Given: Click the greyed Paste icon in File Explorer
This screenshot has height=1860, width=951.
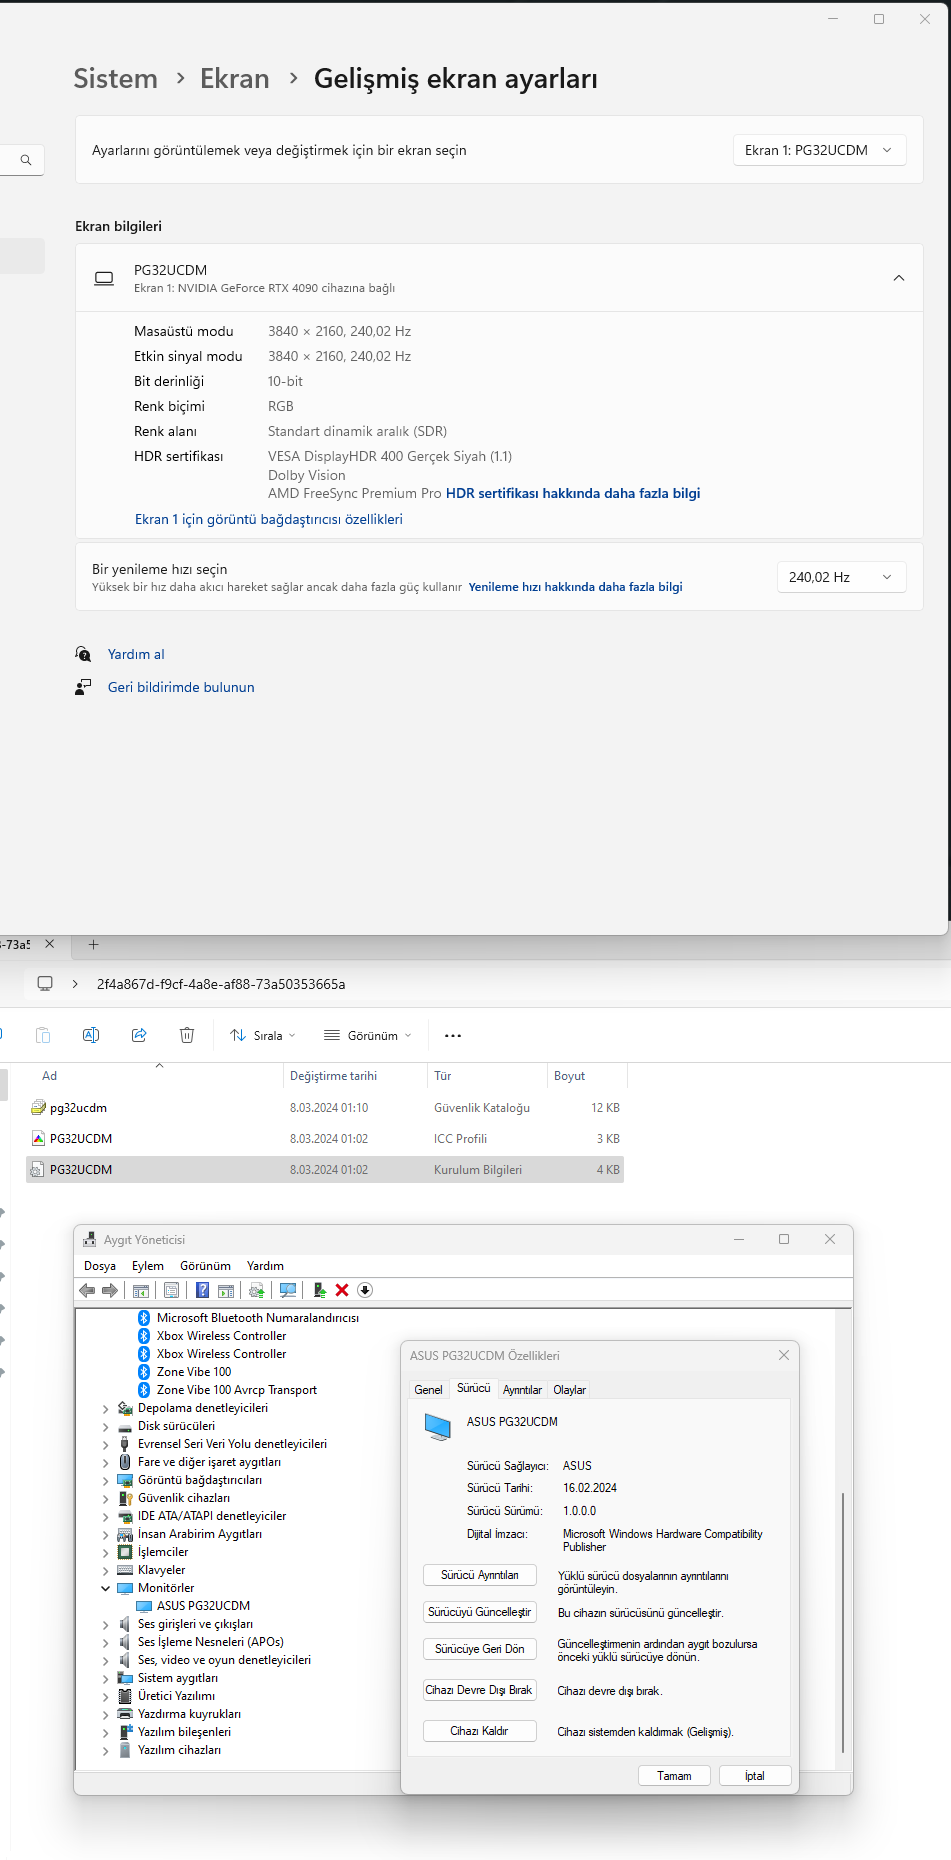Looking at the screenshot, I should (43, 1035).
